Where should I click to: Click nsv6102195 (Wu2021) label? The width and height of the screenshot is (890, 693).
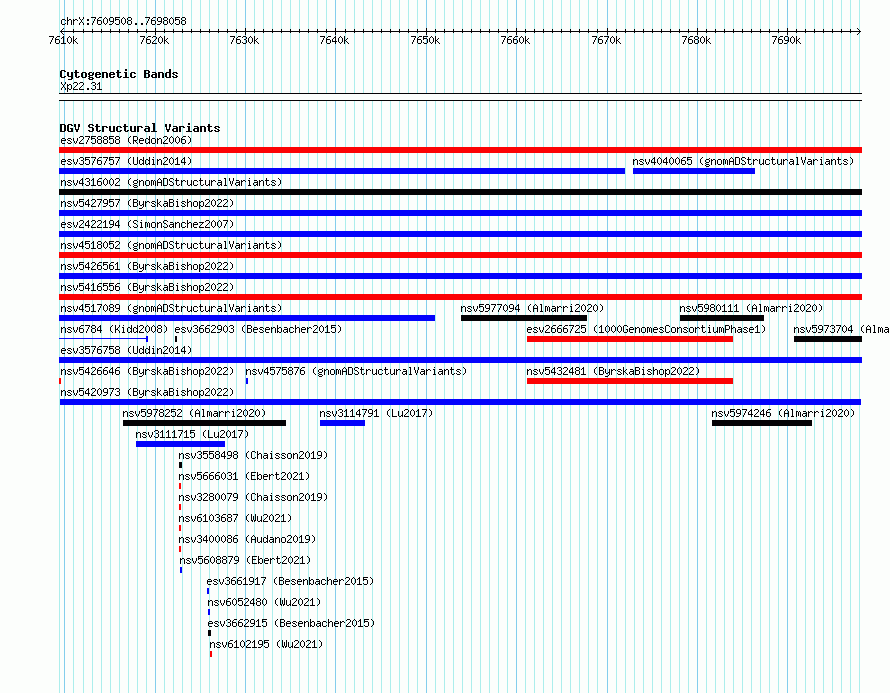point(266,644)
